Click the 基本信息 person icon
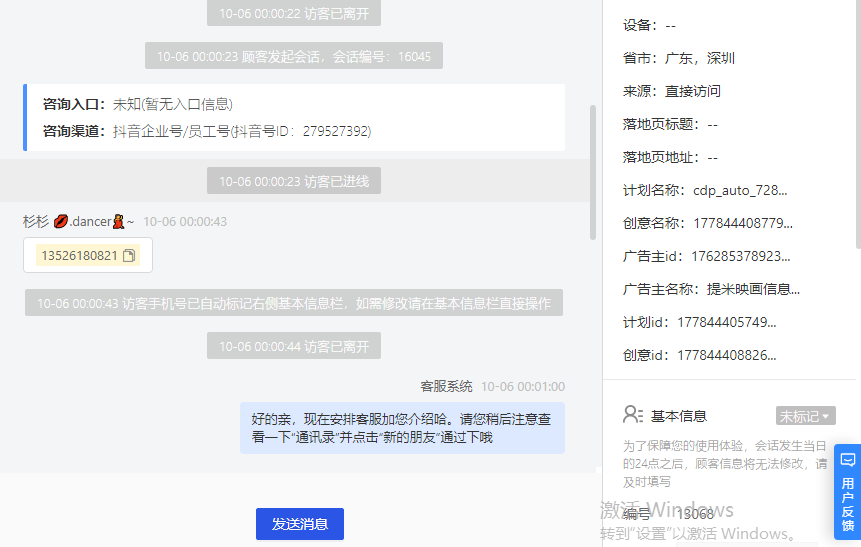 [633, 415]
